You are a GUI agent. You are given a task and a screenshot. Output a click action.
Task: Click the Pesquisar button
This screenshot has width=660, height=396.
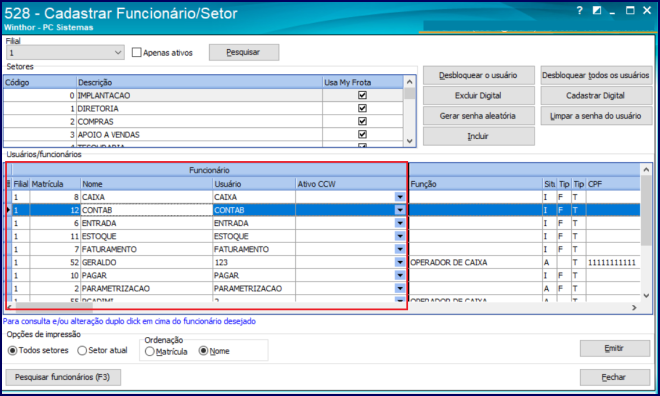pyautogui.click(x=244, y=53)
